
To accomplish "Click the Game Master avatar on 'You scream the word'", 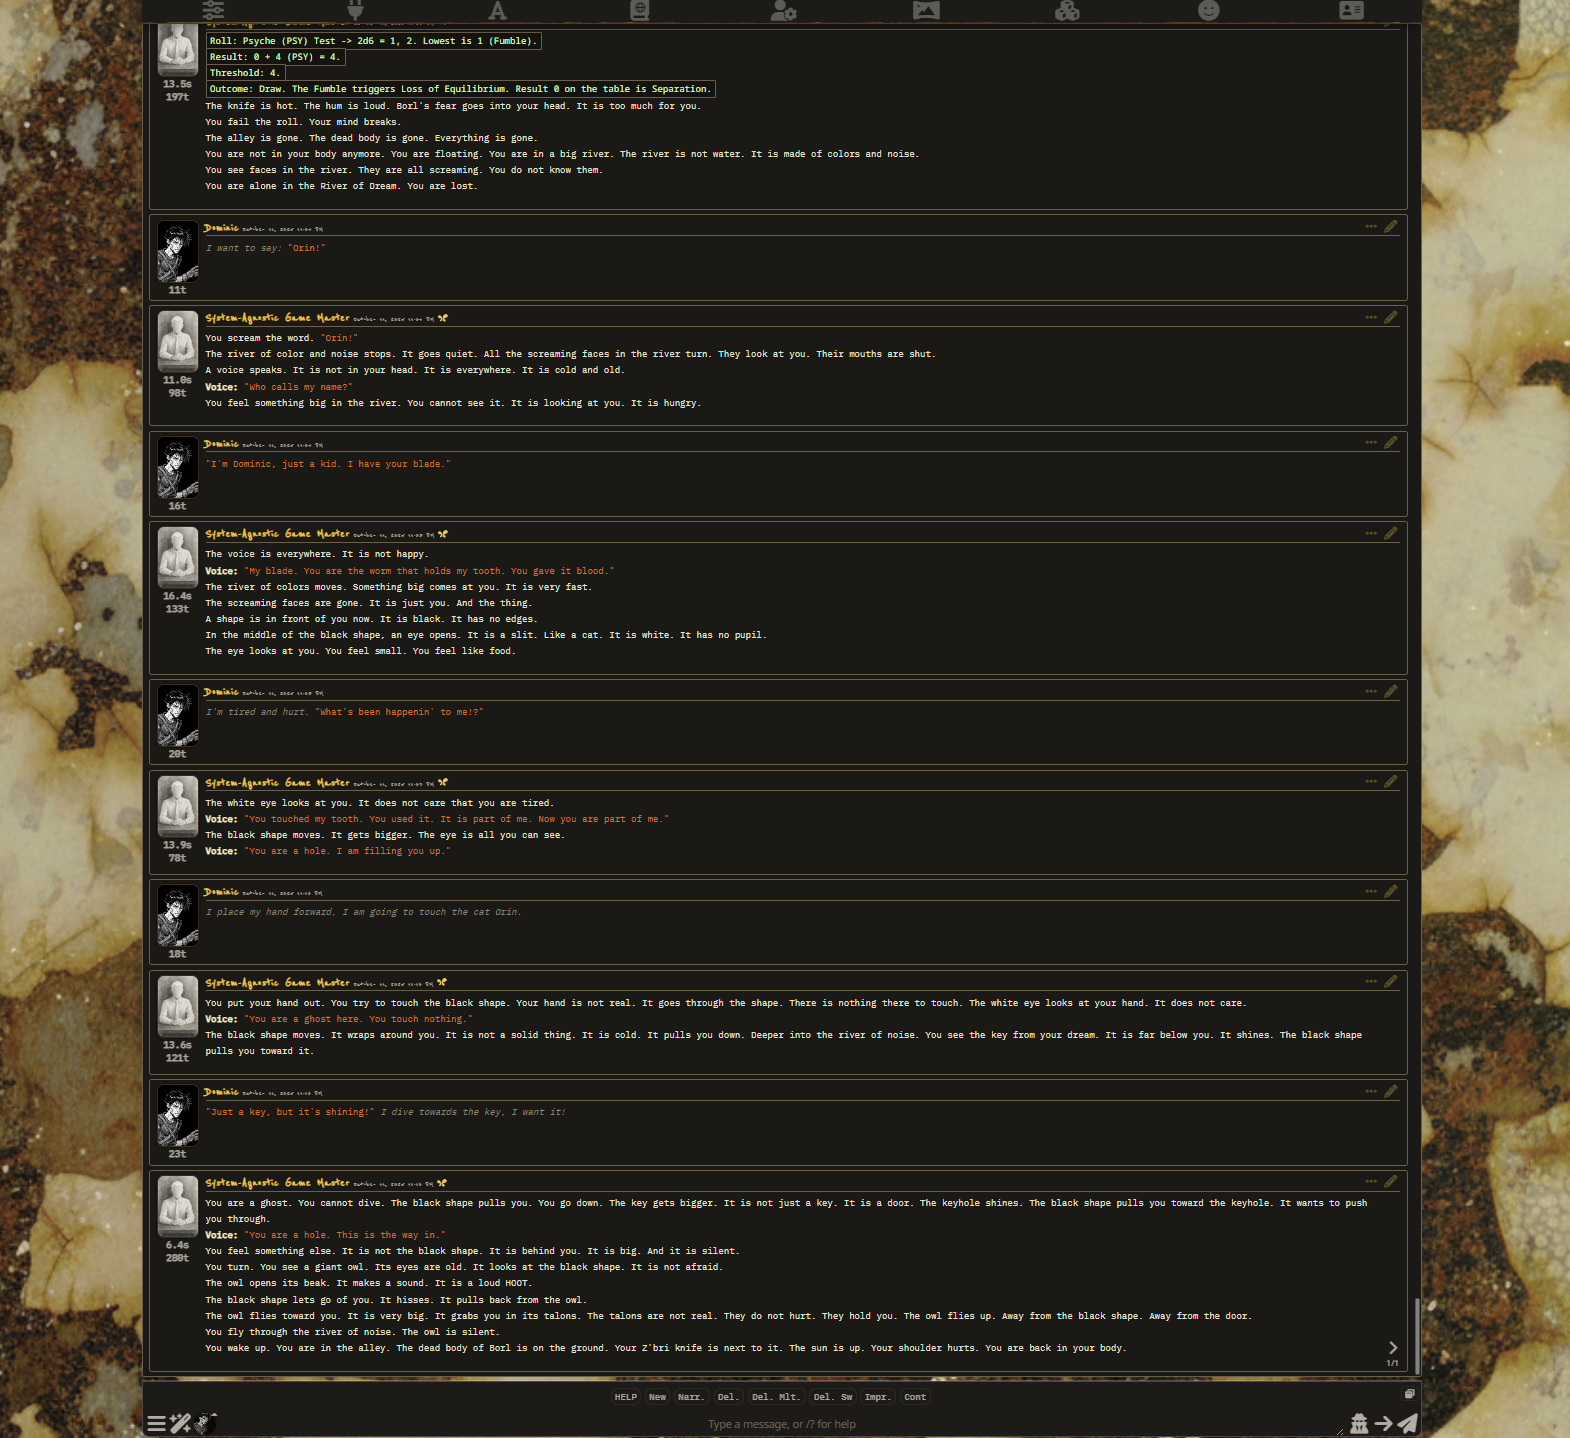I will 178,342.
